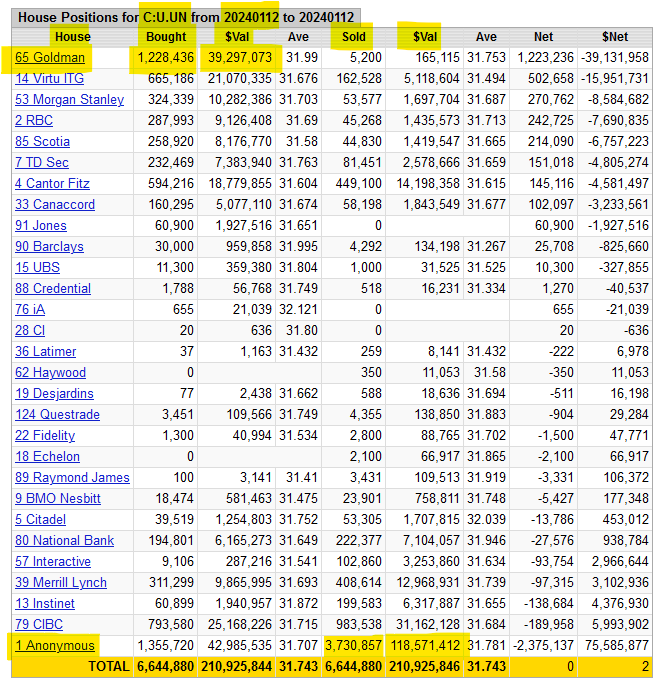Screen dimensions: 657x681
Task: Open the 90 Barclays link
Action: tap(50, 246)
